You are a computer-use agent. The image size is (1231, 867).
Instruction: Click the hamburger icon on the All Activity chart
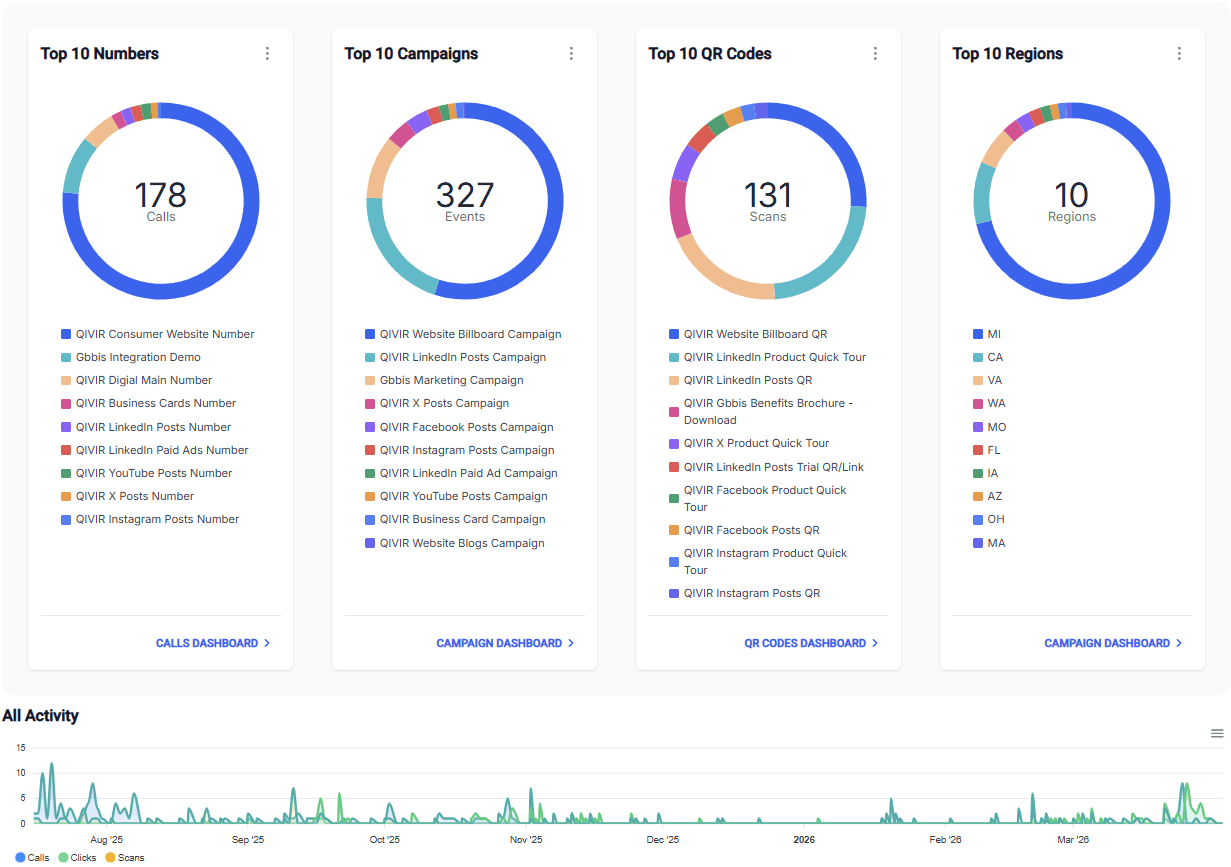click(x=1216, y=733)
